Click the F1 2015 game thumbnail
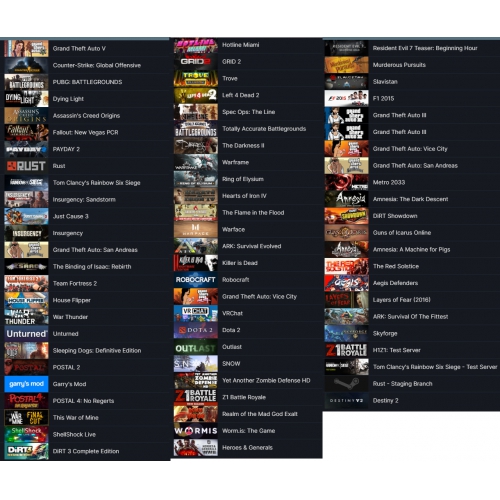Image resolution: width=500 pixels, height=500 pixels. [x=346, y=99]
